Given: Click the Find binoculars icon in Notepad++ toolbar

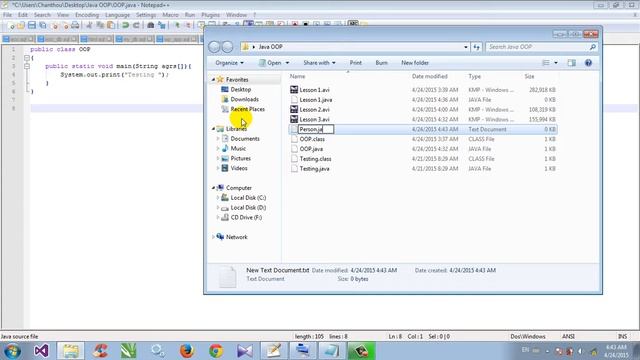Looking at the screenshot, I should pos(151,25).
